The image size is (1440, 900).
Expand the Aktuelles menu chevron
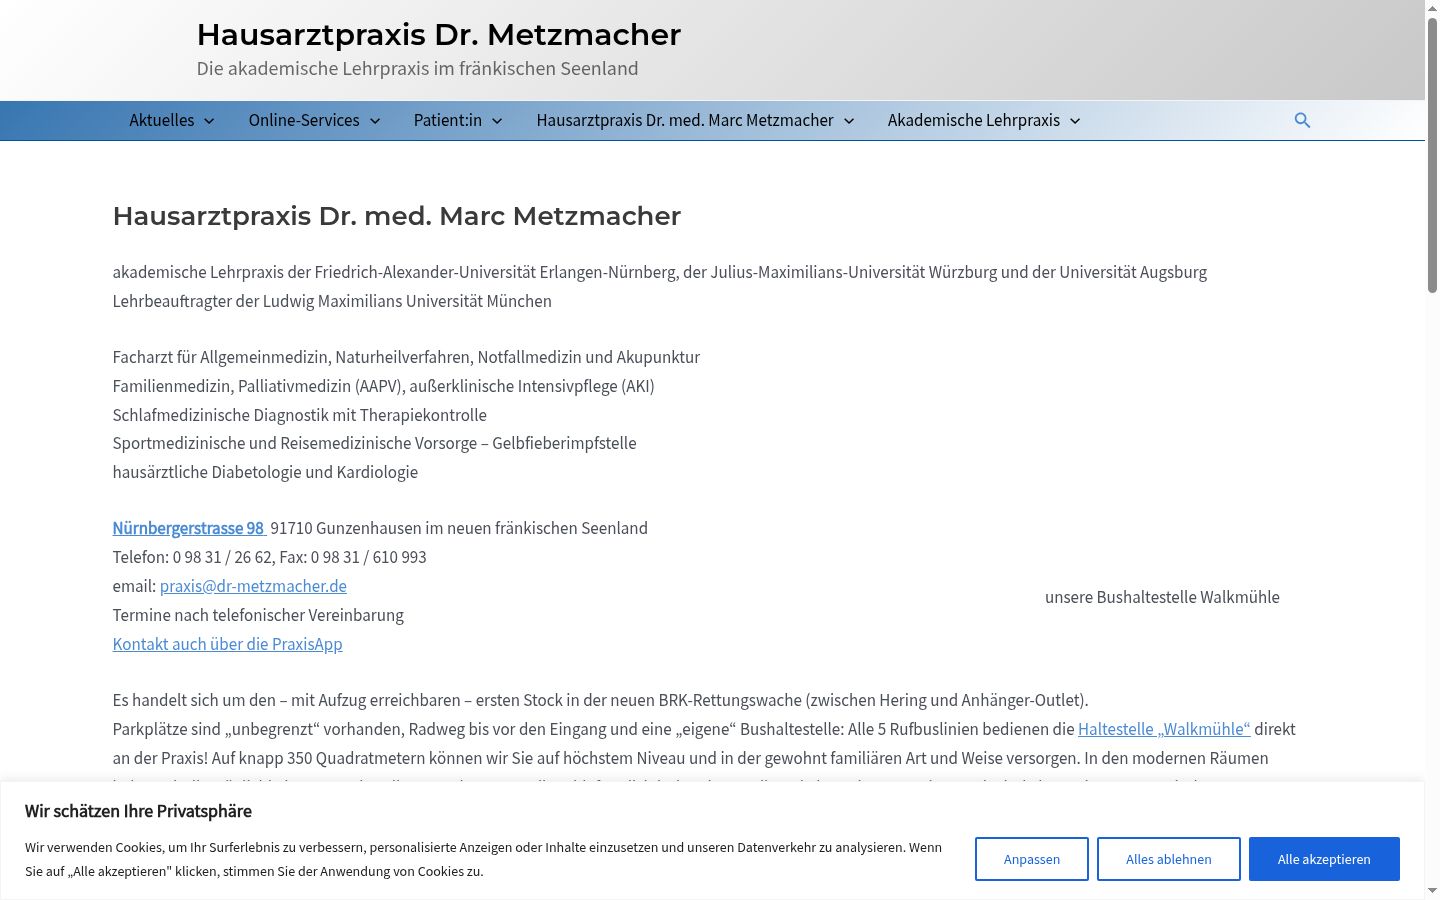point(209,121)
